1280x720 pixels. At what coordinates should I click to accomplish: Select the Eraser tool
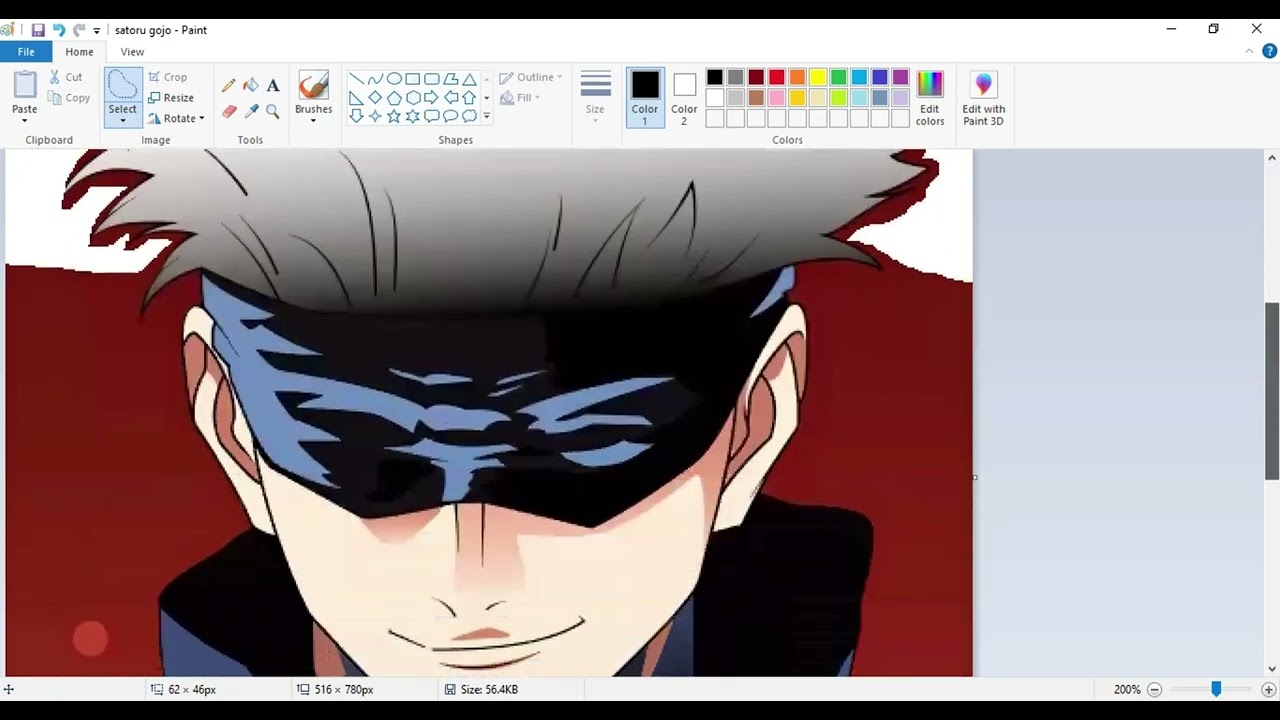coord(229,111)
